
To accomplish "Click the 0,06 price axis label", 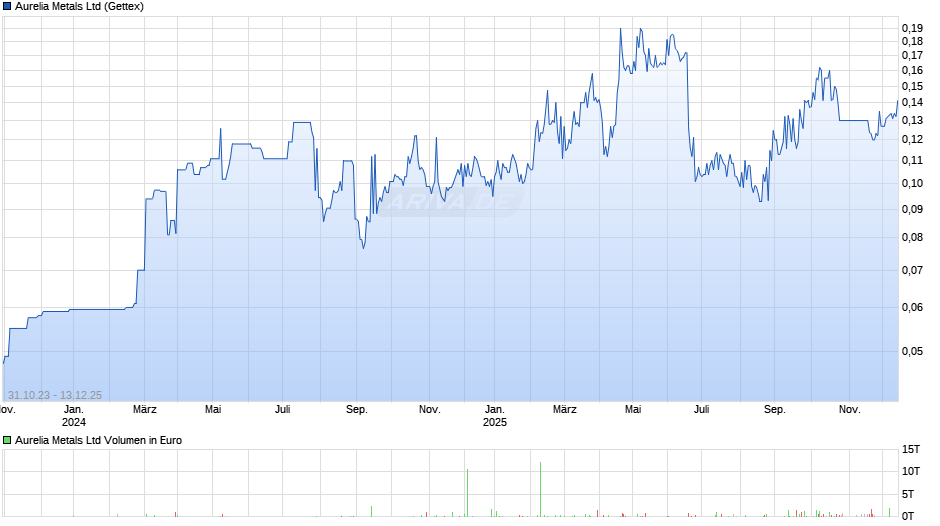I will coord(912,308).
